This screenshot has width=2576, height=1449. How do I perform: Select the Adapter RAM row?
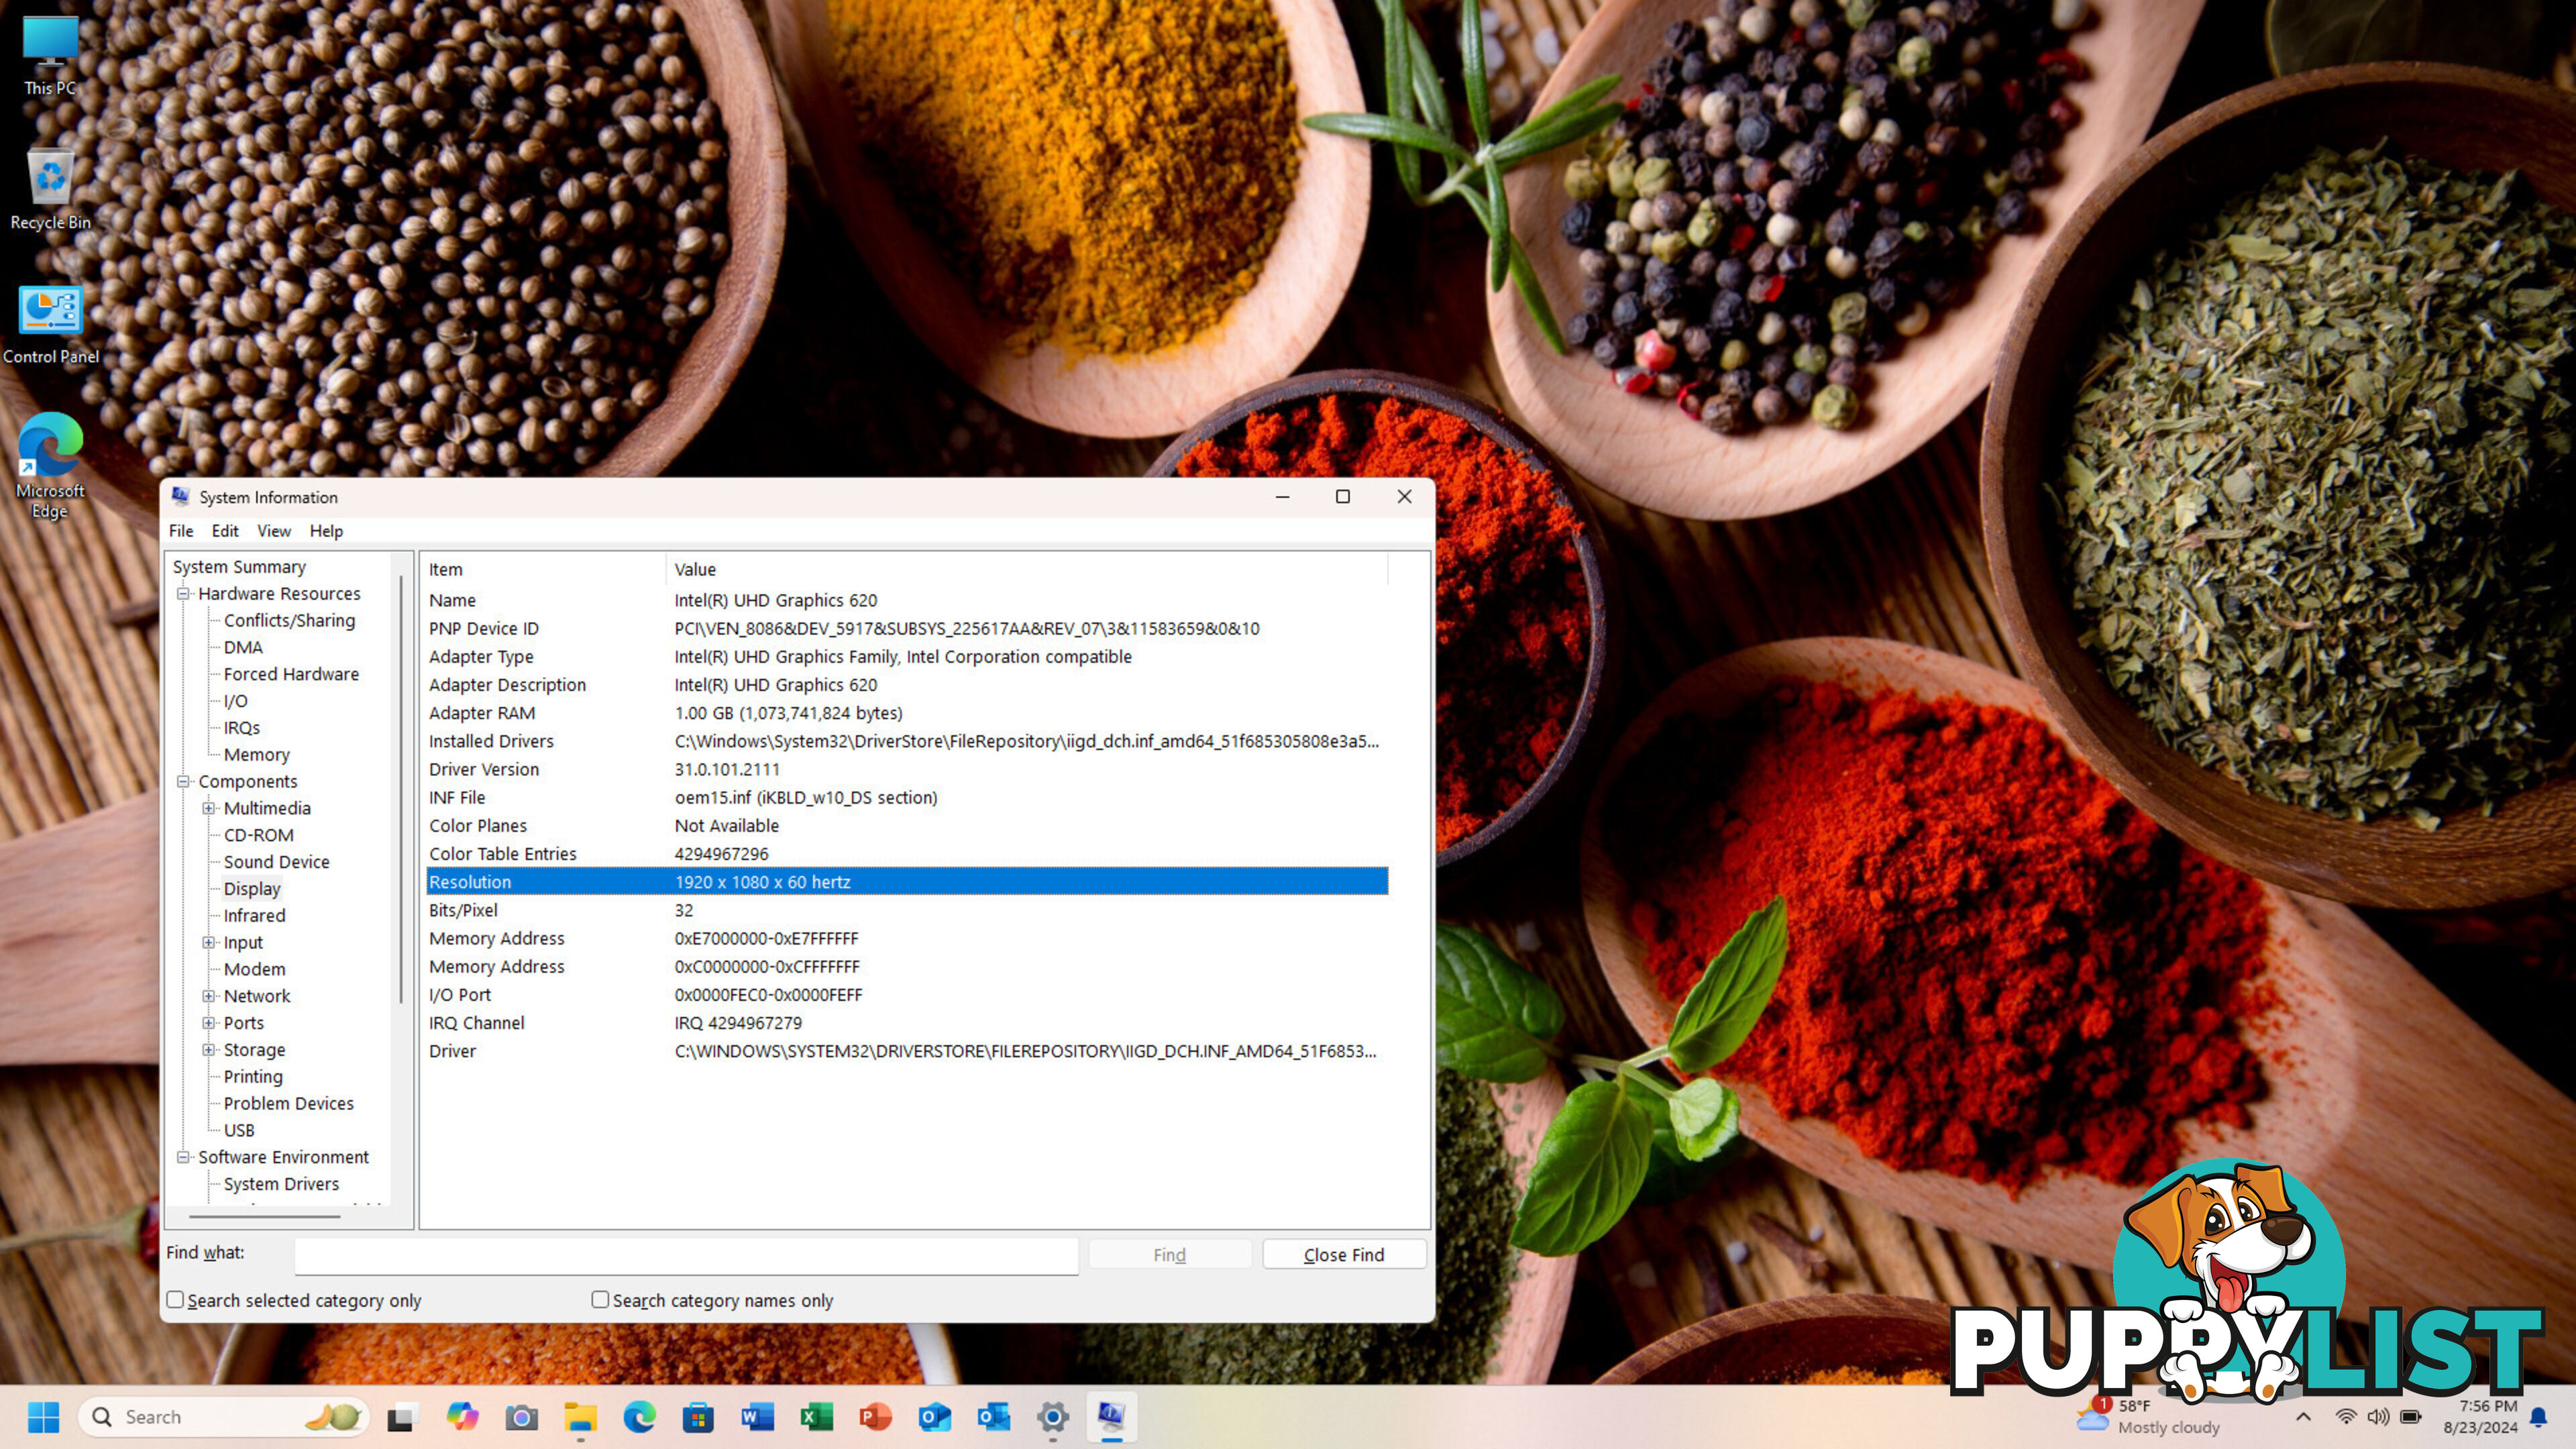pyautogui.click(x=907, y=713)
